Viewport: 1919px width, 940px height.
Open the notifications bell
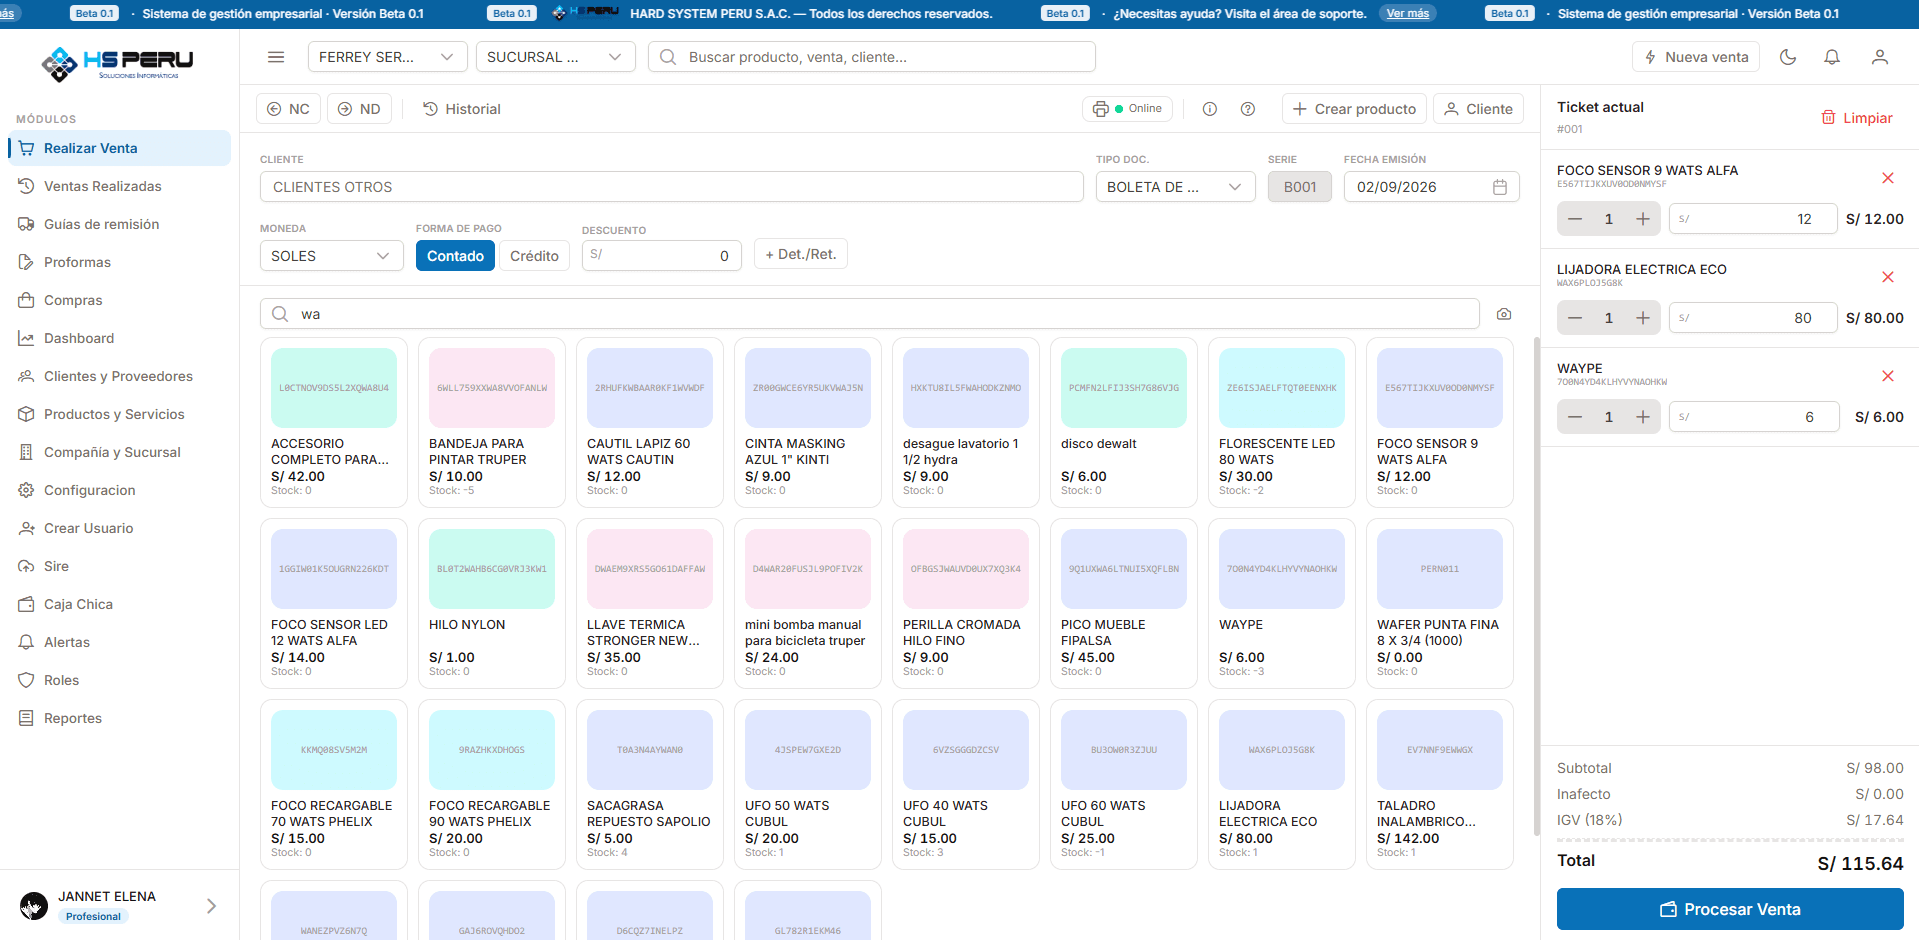tap(1832, 57)
